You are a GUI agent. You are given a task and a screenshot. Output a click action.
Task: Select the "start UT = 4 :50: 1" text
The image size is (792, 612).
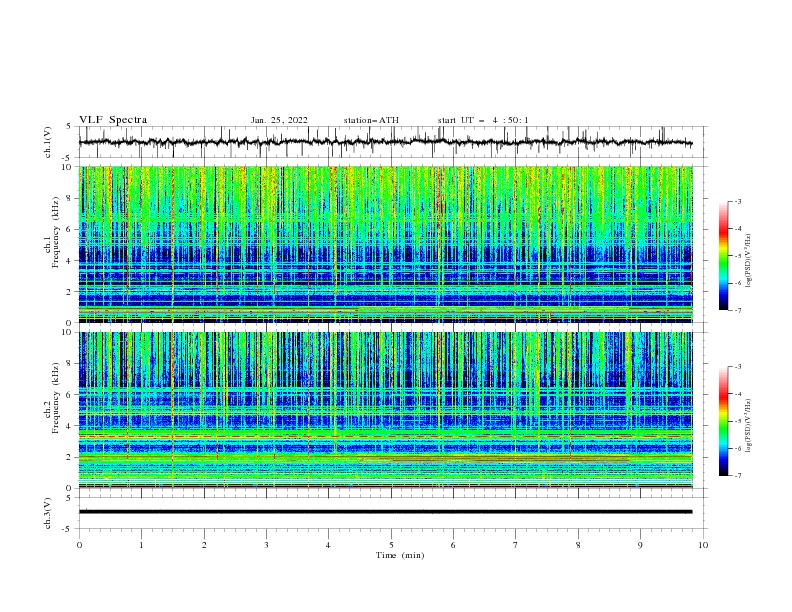point(483,120)
